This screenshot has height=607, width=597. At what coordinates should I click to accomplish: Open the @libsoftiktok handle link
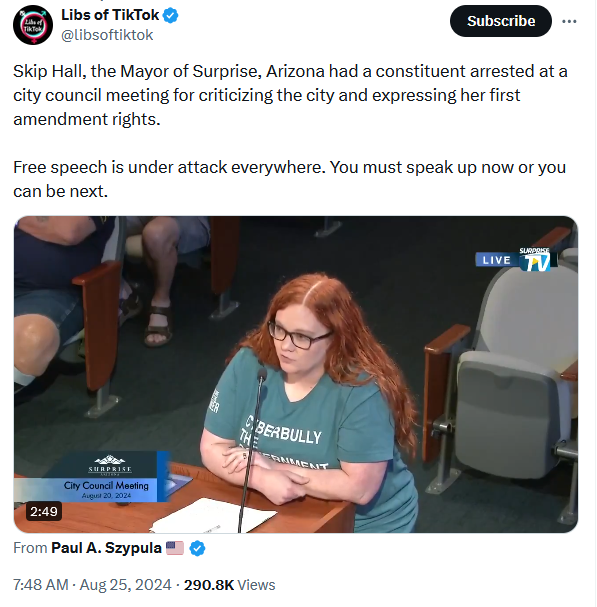(107, 35)
